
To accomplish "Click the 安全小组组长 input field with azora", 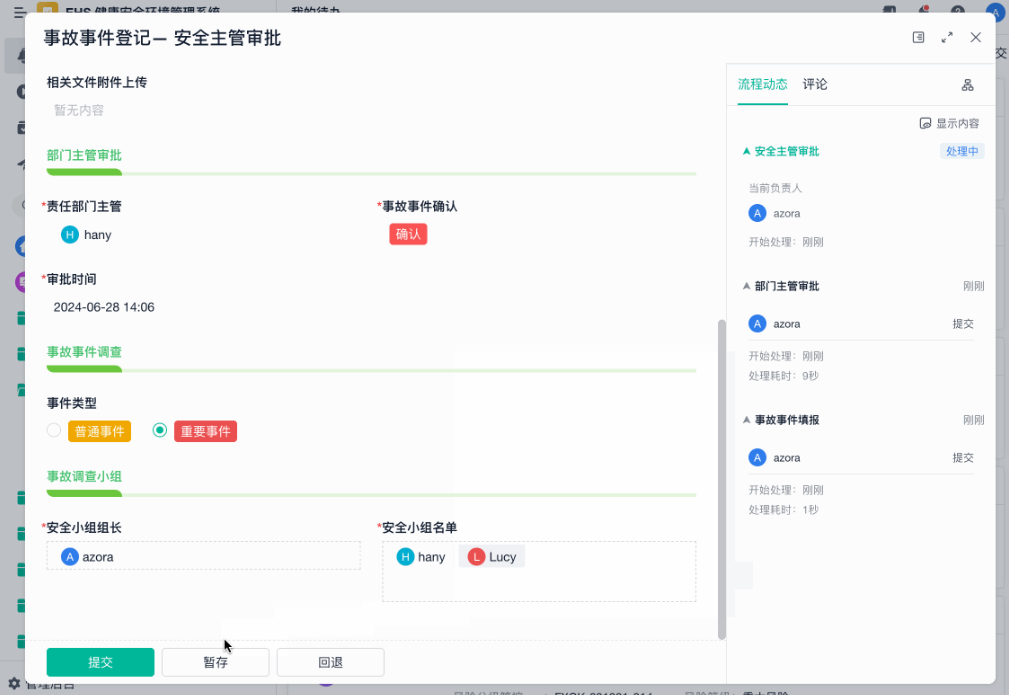I will (x=203, y=556).
